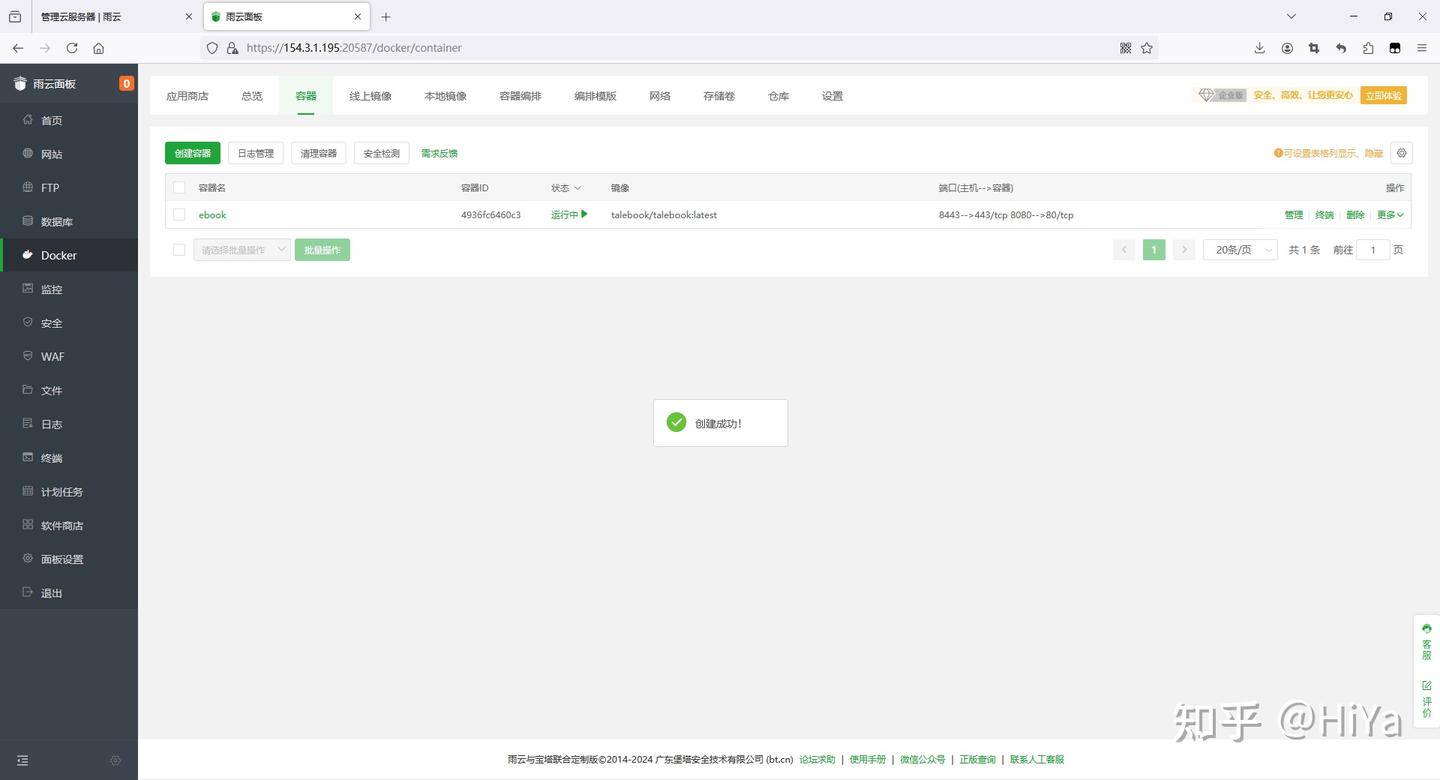The height and width of the screenshot is (780, 1440).
Task: Open the ebook container name link
Action: [x=212, y=215]
